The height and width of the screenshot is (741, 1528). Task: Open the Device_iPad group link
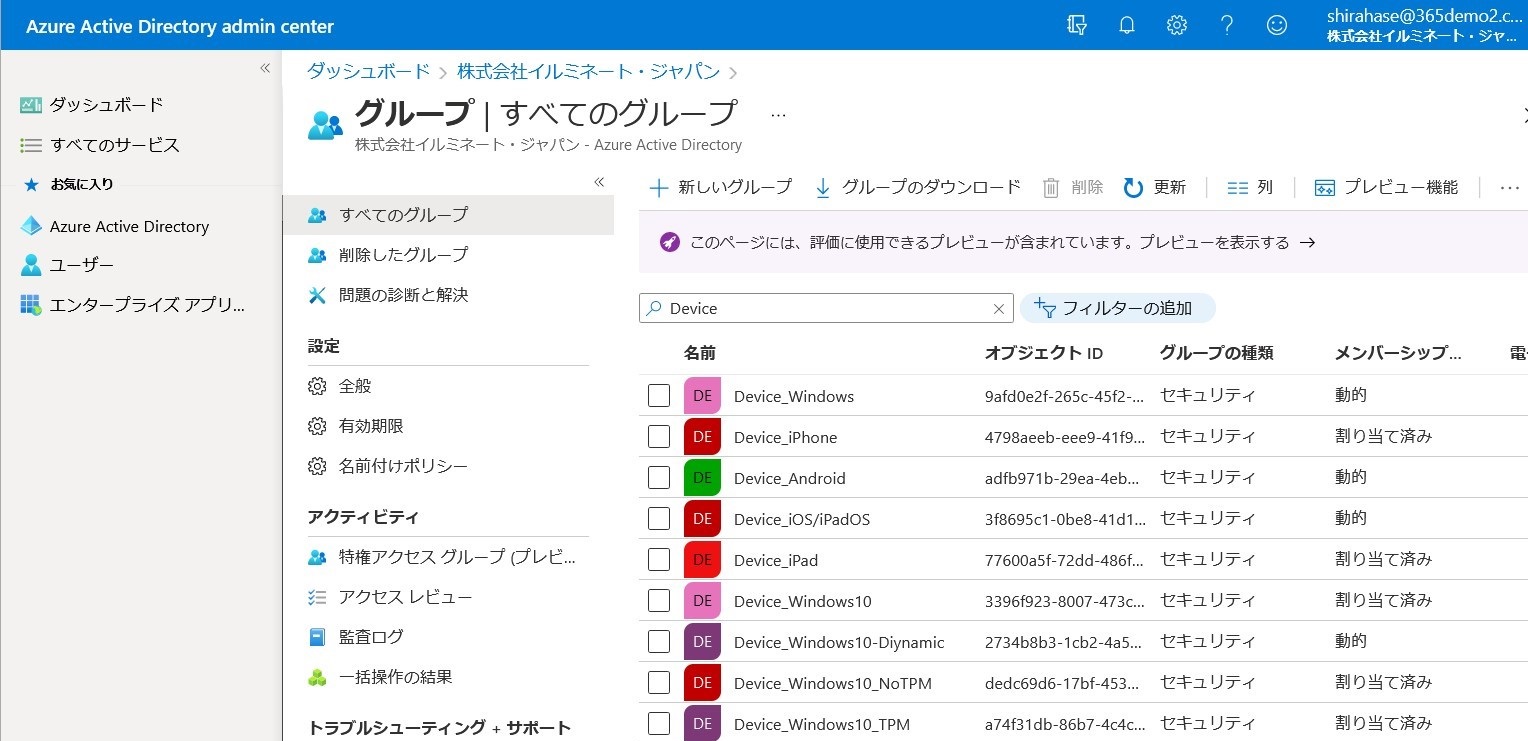click(776, 560)
